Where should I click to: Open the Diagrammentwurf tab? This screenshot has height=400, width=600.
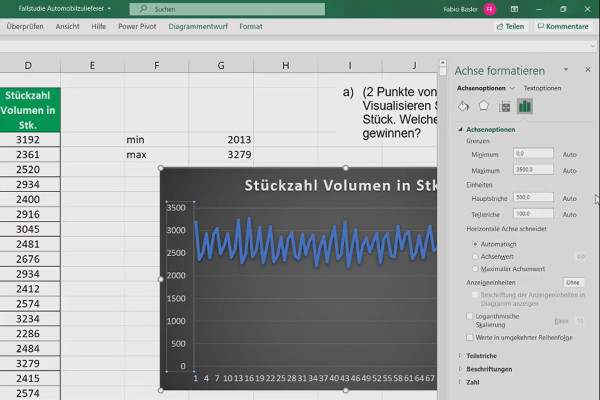tap(198, 26)
